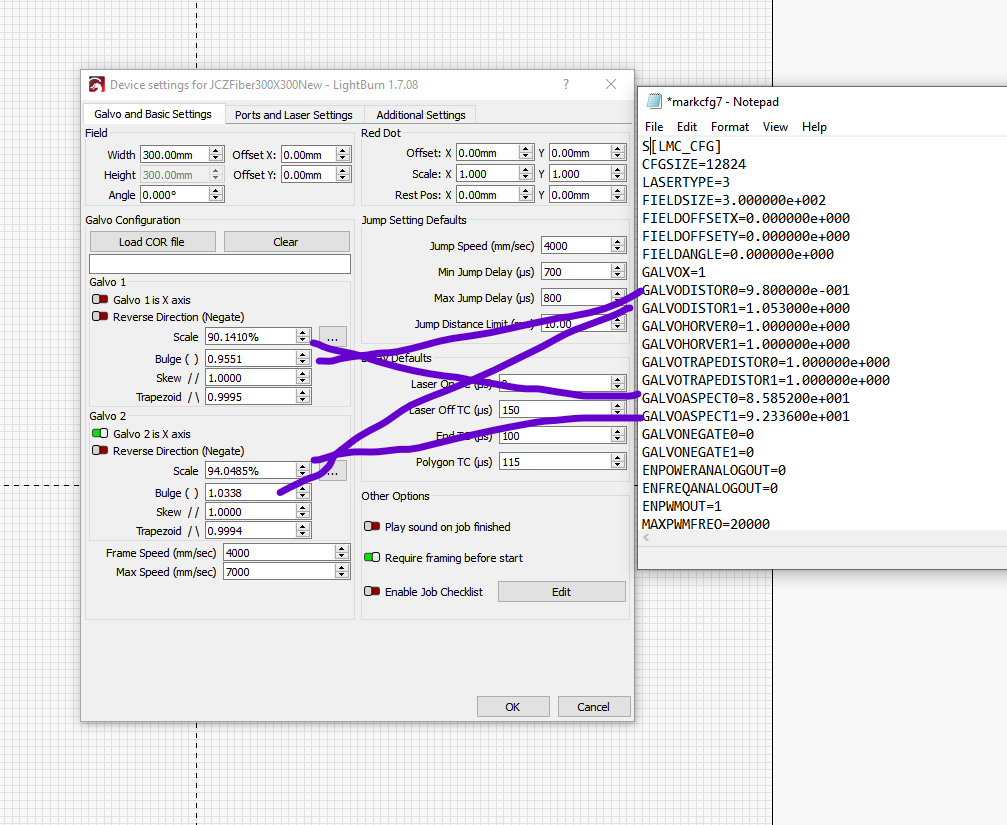Click the COR file path text box
The height and width of the screenshot is (825, 1007).
[220, 264]
